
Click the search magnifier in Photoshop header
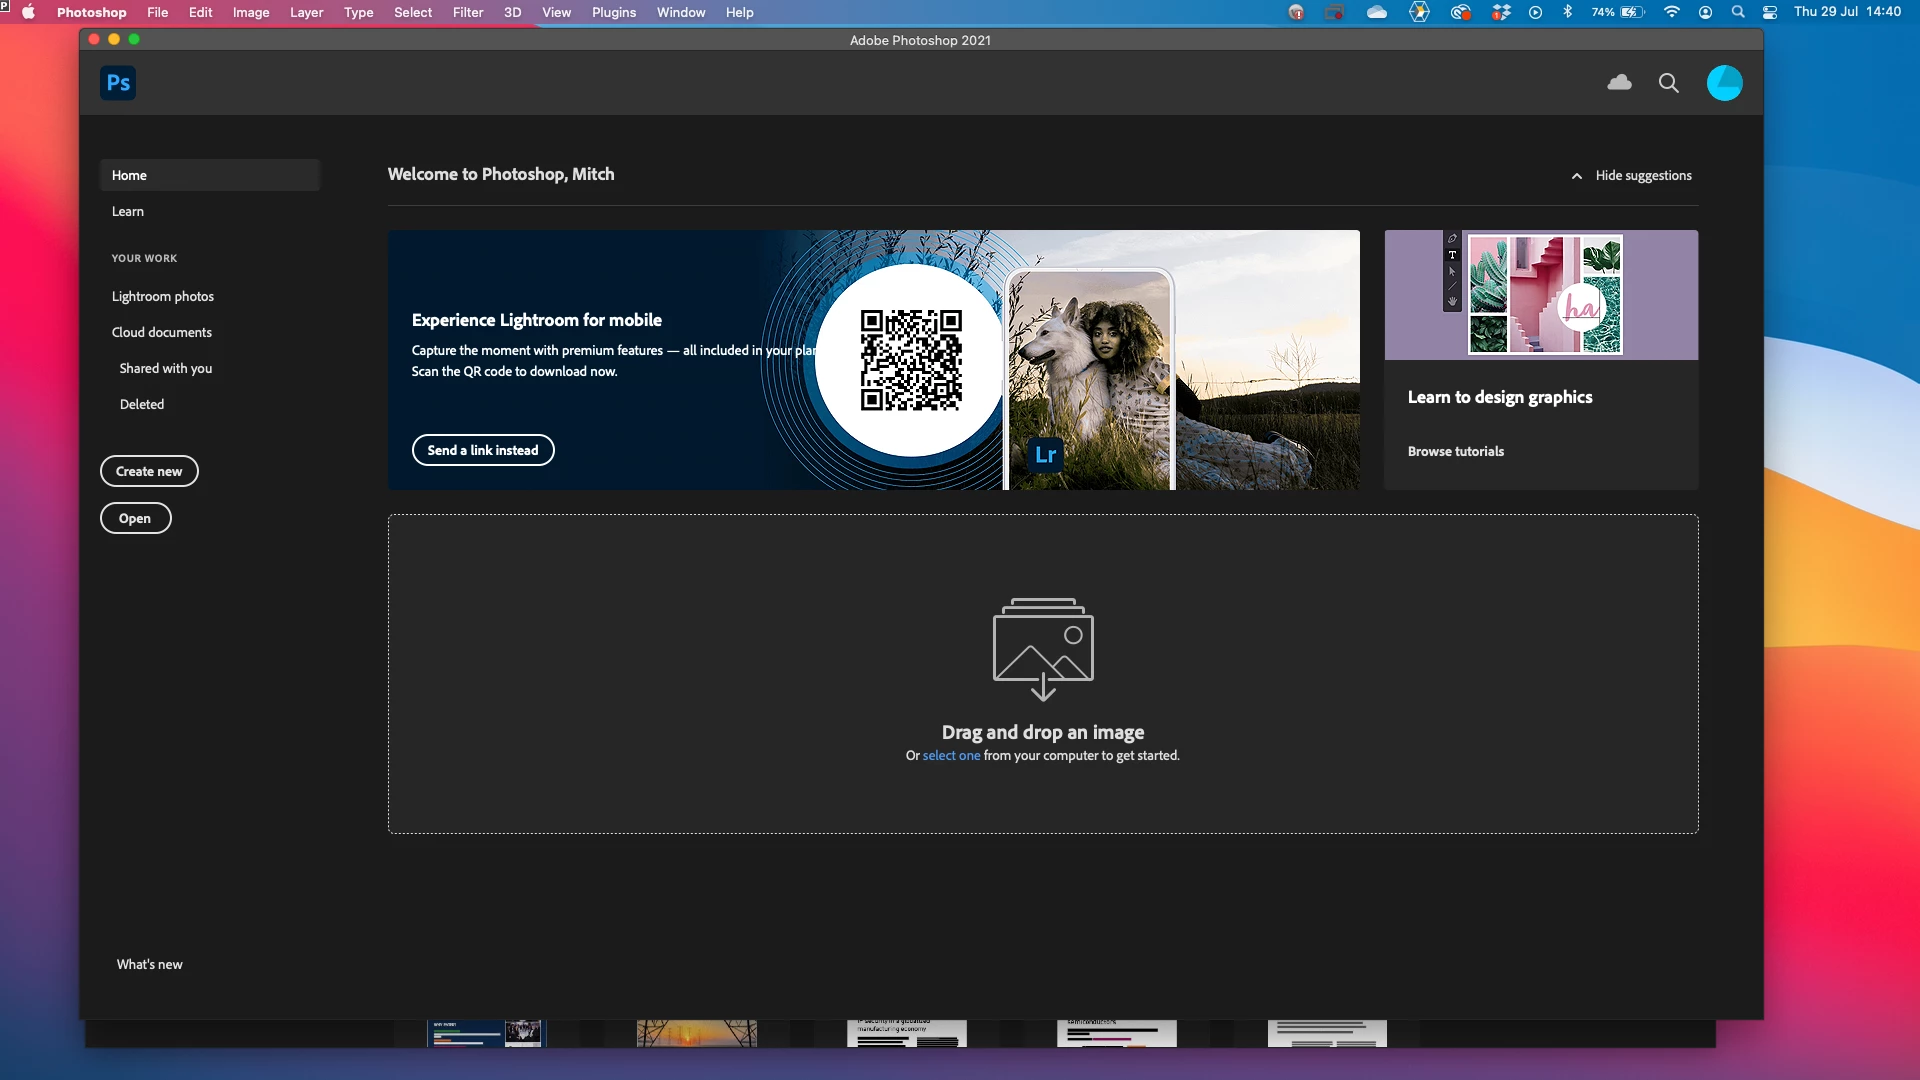tap(1668, 83)
